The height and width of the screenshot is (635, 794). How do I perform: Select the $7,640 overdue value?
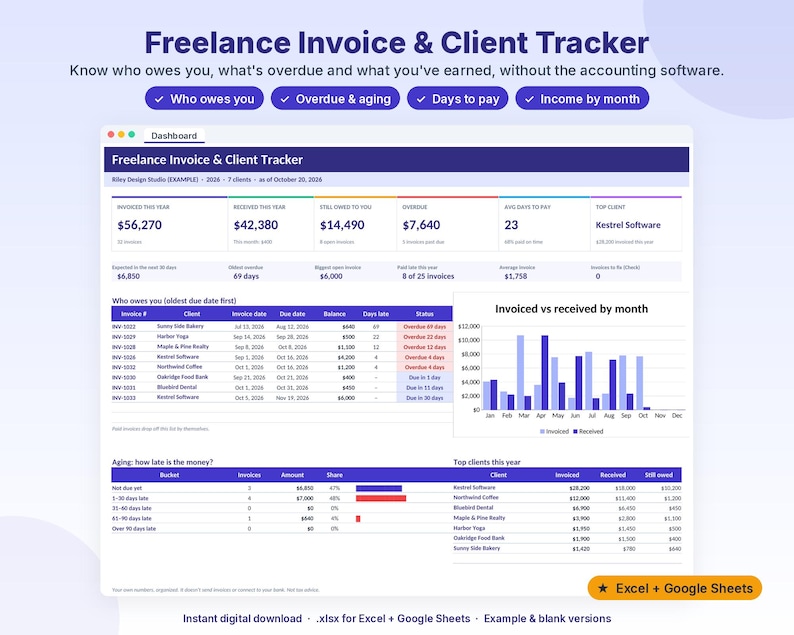(421, 225)
